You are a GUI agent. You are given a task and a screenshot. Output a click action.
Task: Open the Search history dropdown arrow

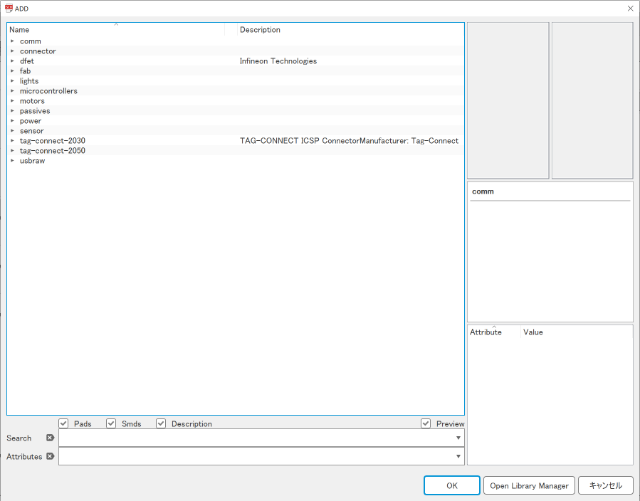point(458,438)
